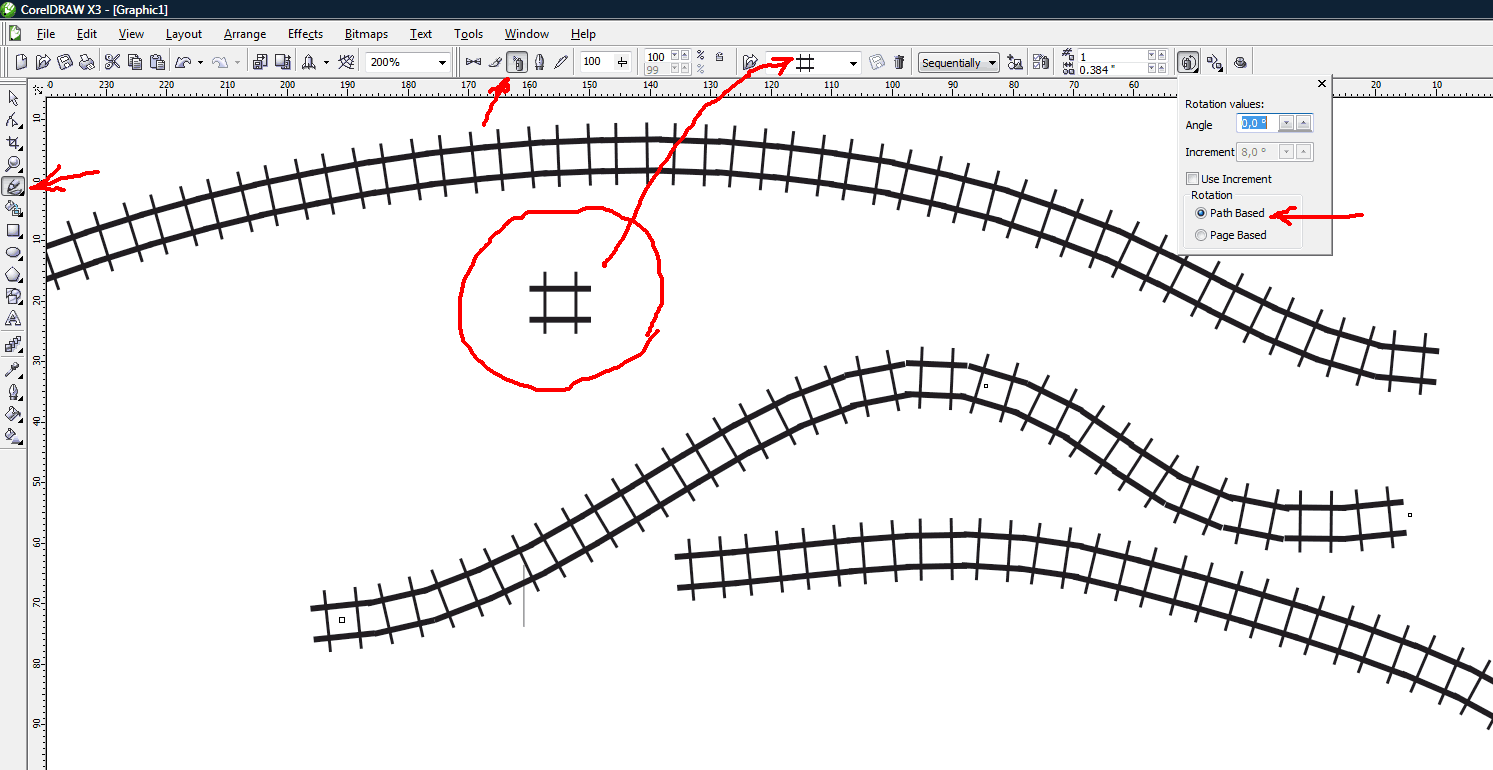Select the Pick tool in the toolbox
The image size is (1493, 770).
point(13,98)
